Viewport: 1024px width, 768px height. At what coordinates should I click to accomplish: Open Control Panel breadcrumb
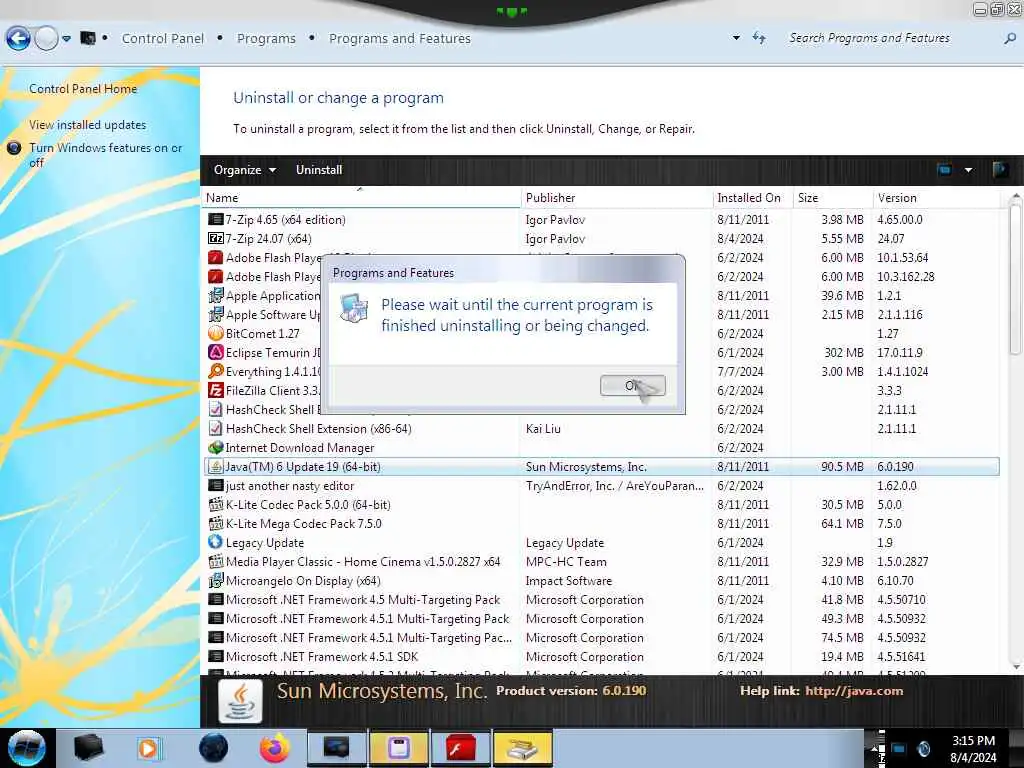pos(163,39)
